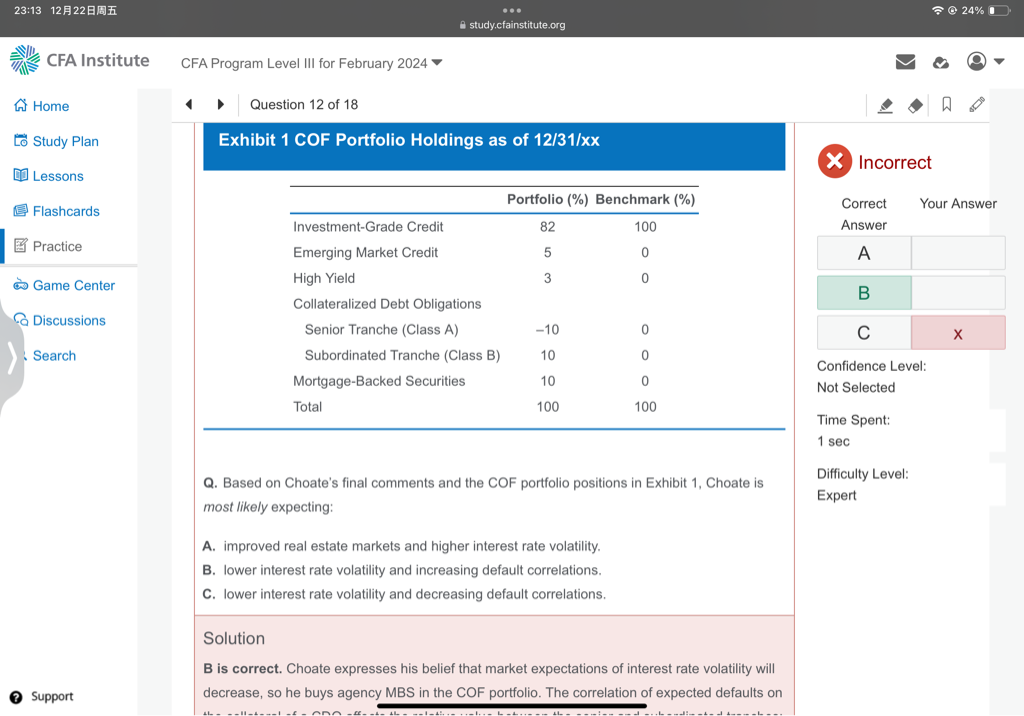Go to previous question arrow

(x=189, y=105)
